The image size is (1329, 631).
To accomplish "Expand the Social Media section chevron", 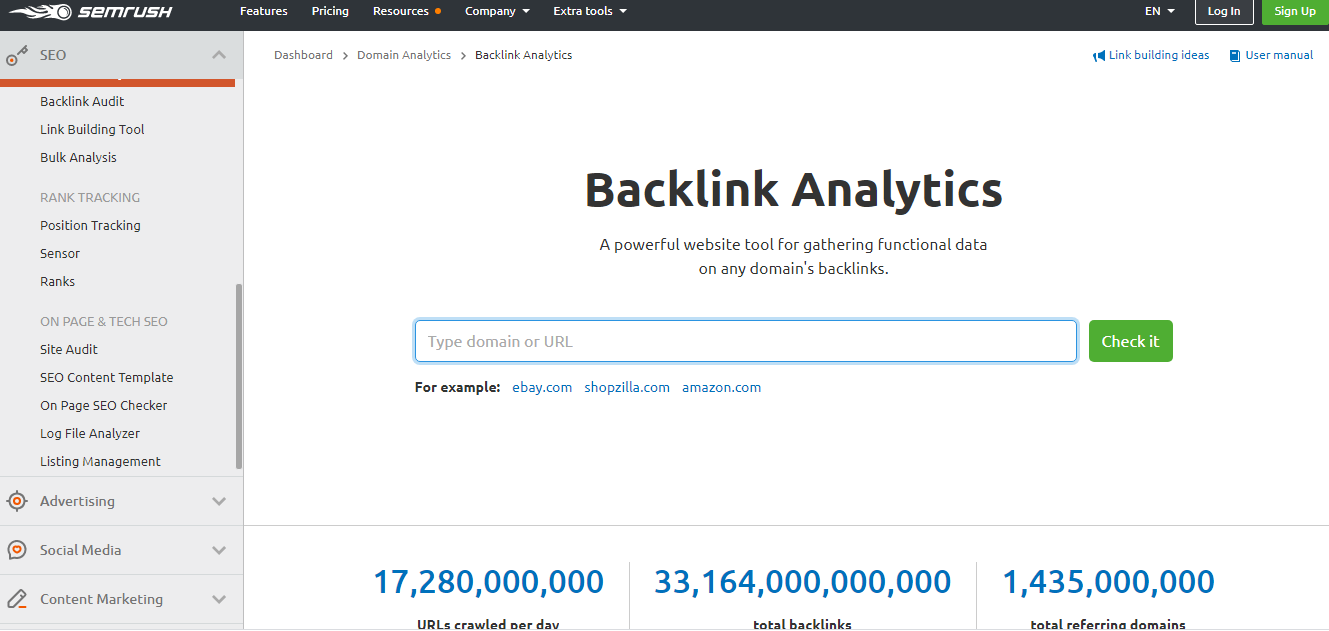I will coord(219,550).
